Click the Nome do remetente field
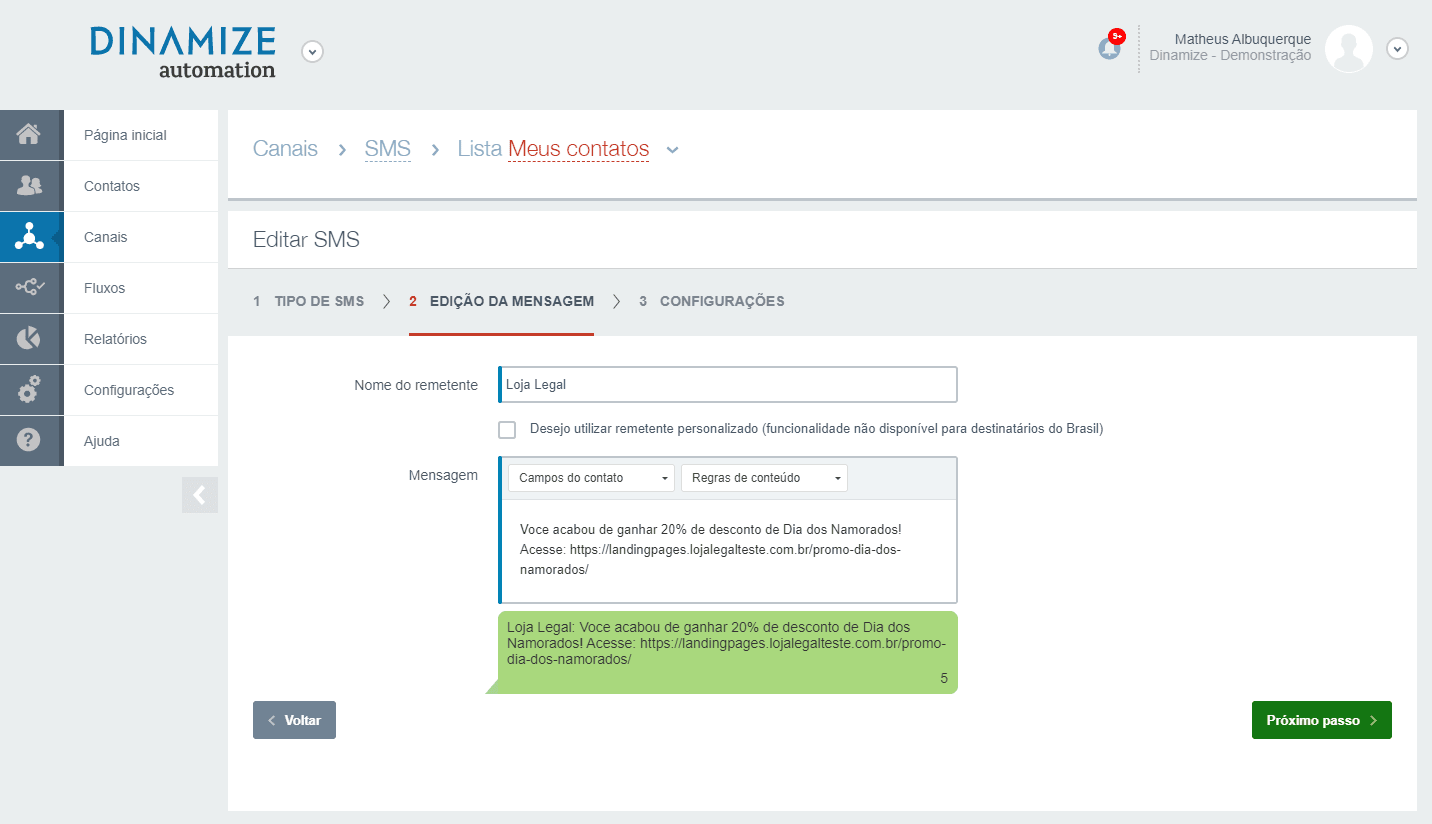This screenshot has width=1432, height=824. click(x=728, y=384)
